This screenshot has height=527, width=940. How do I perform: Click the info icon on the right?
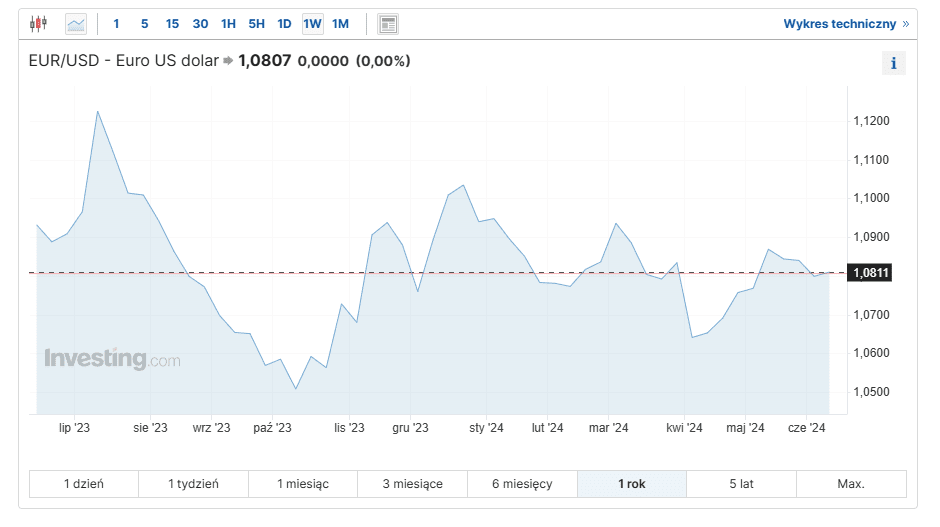click(x=893, y=63)
